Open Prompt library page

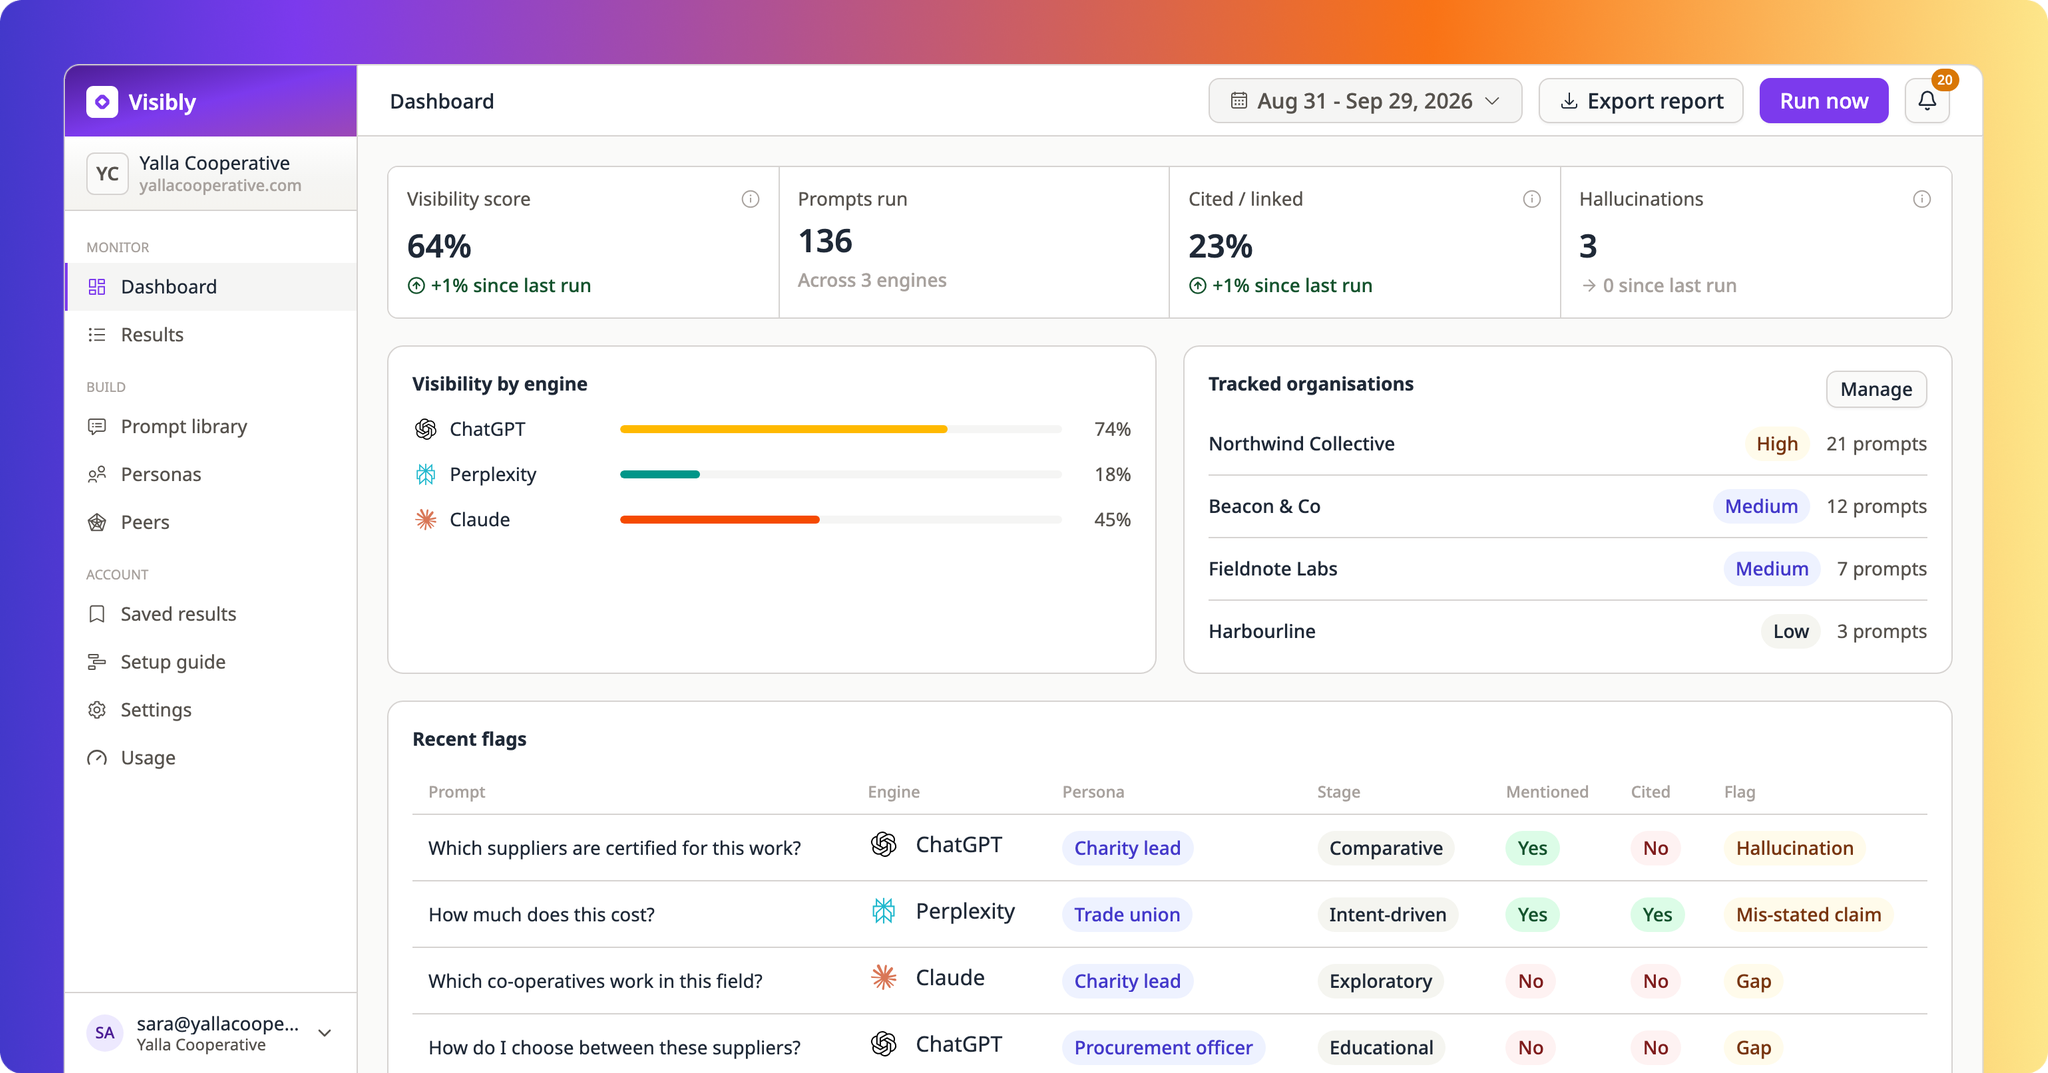211,427
